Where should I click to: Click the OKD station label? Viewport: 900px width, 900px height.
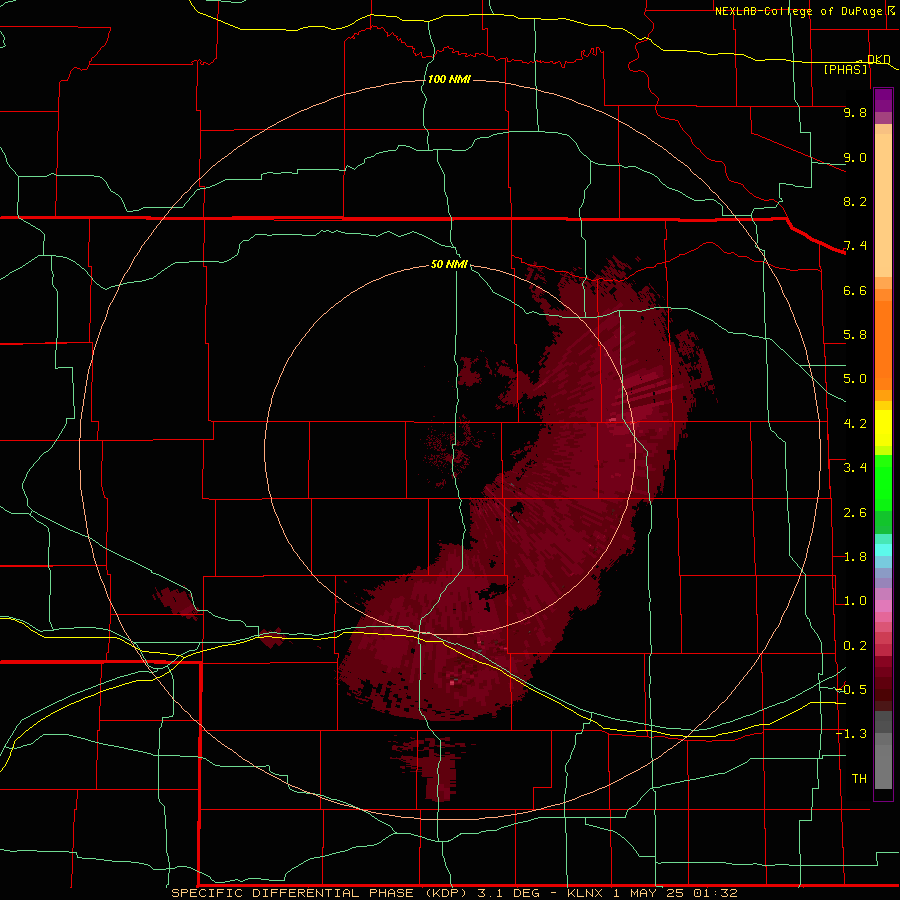[878, 59]
